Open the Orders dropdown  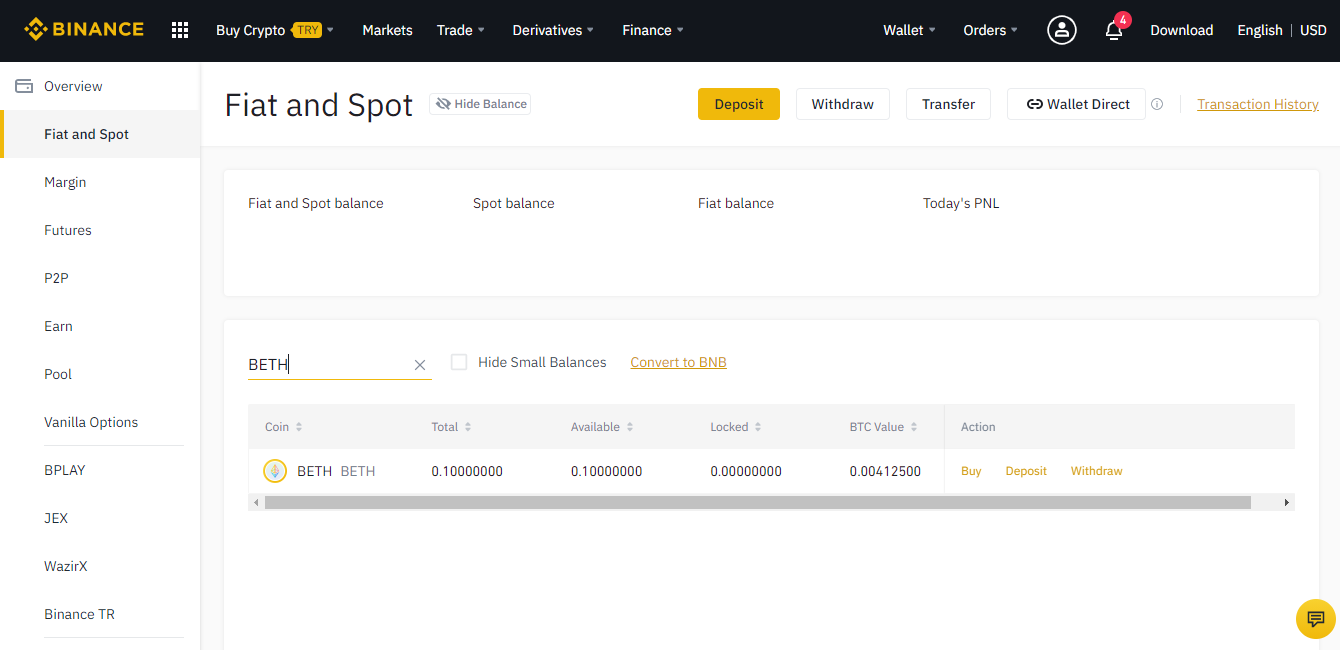(991, 30)
